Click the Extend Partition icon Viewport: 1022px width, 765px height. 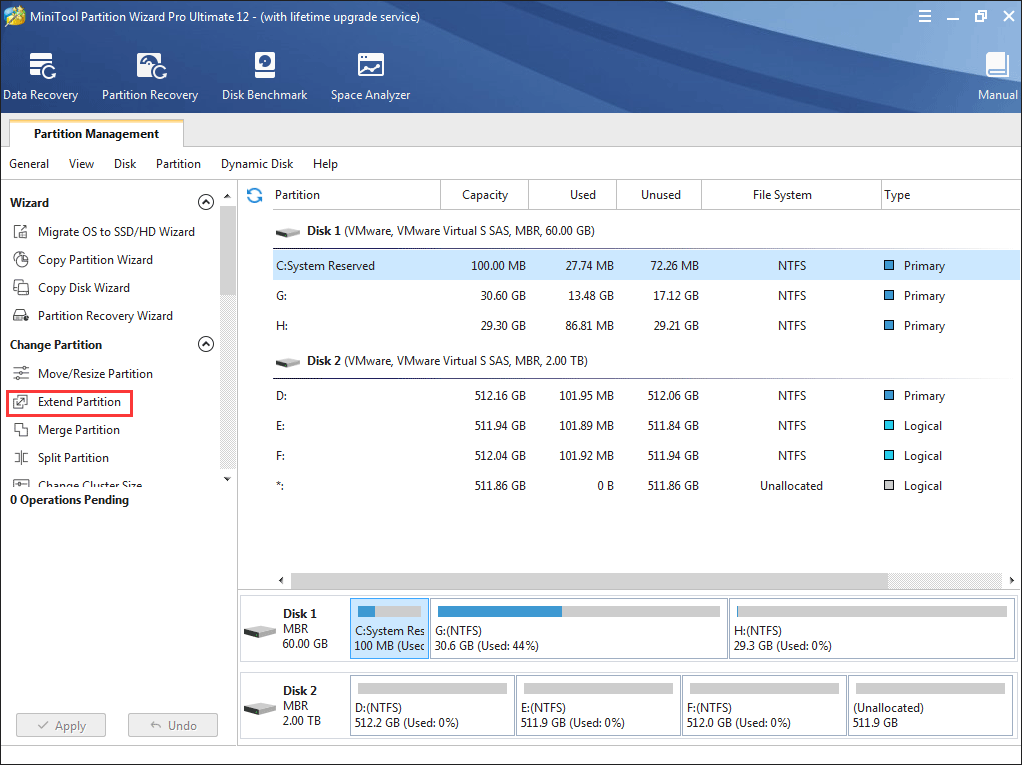[x=21, y=401]
